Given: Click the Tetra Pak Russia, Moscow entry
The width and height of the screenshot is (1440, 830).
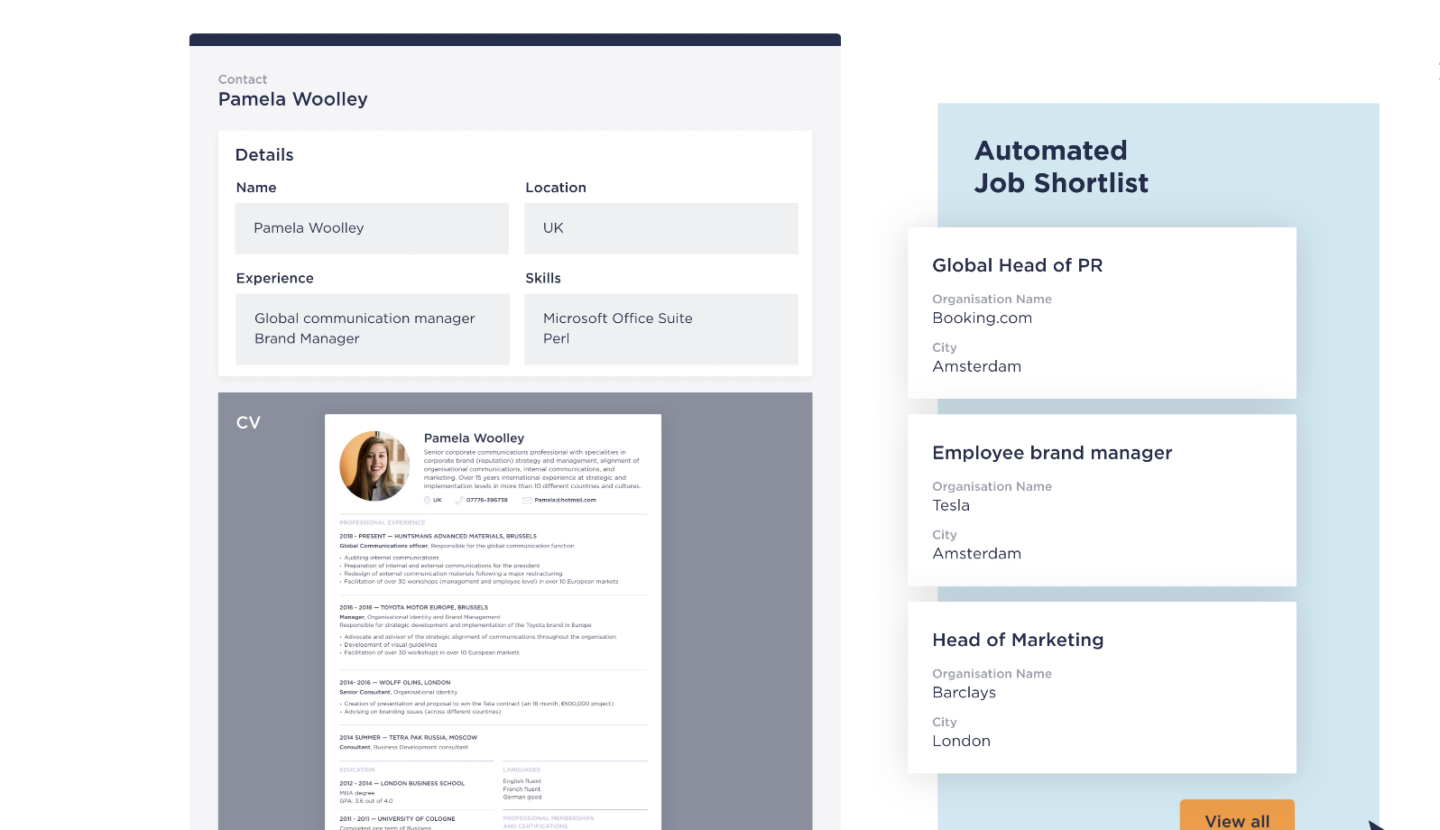Looking at the screenshot, I should (409, 737).
